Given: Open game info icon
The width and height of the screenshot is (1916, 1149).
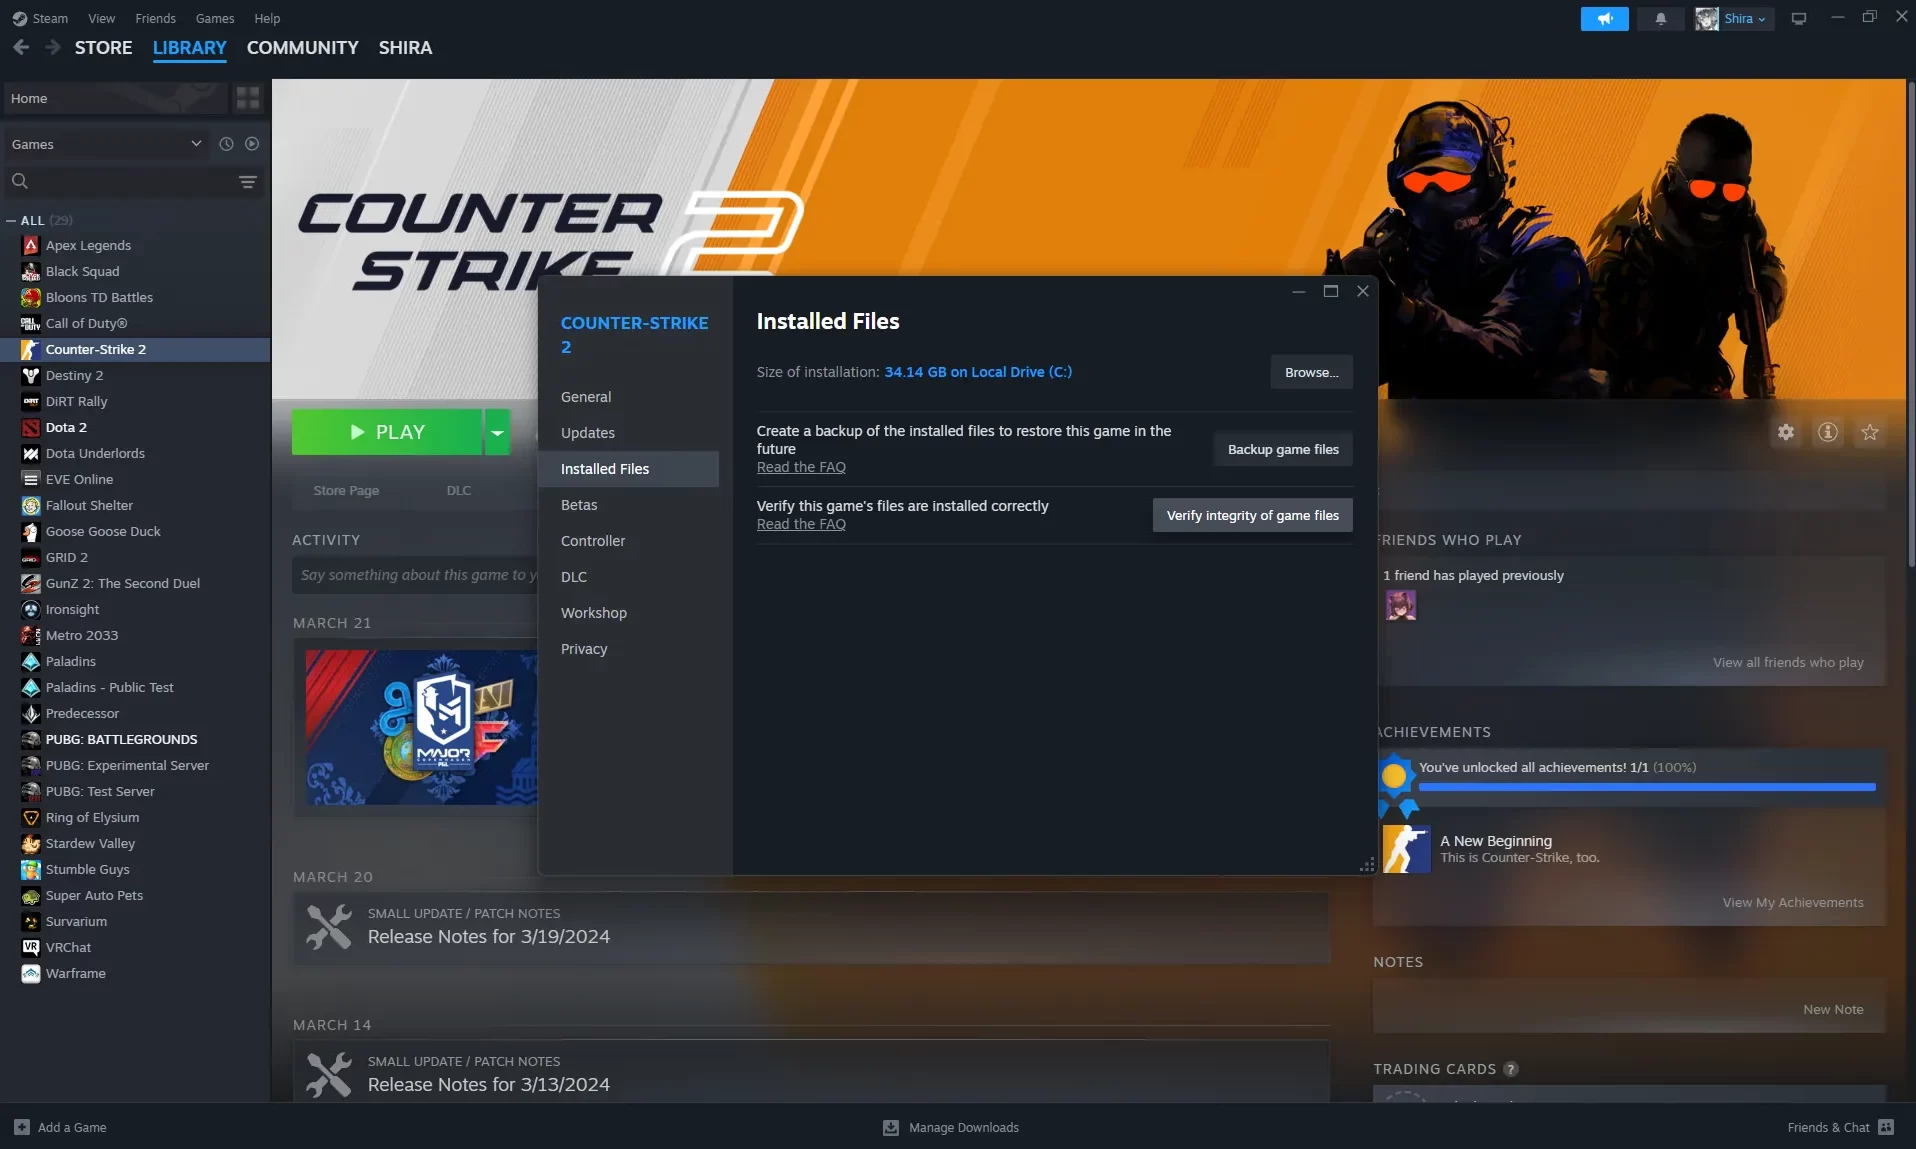Looking at the screenshot, I should pyautogui.click(x=1828, y=432).
